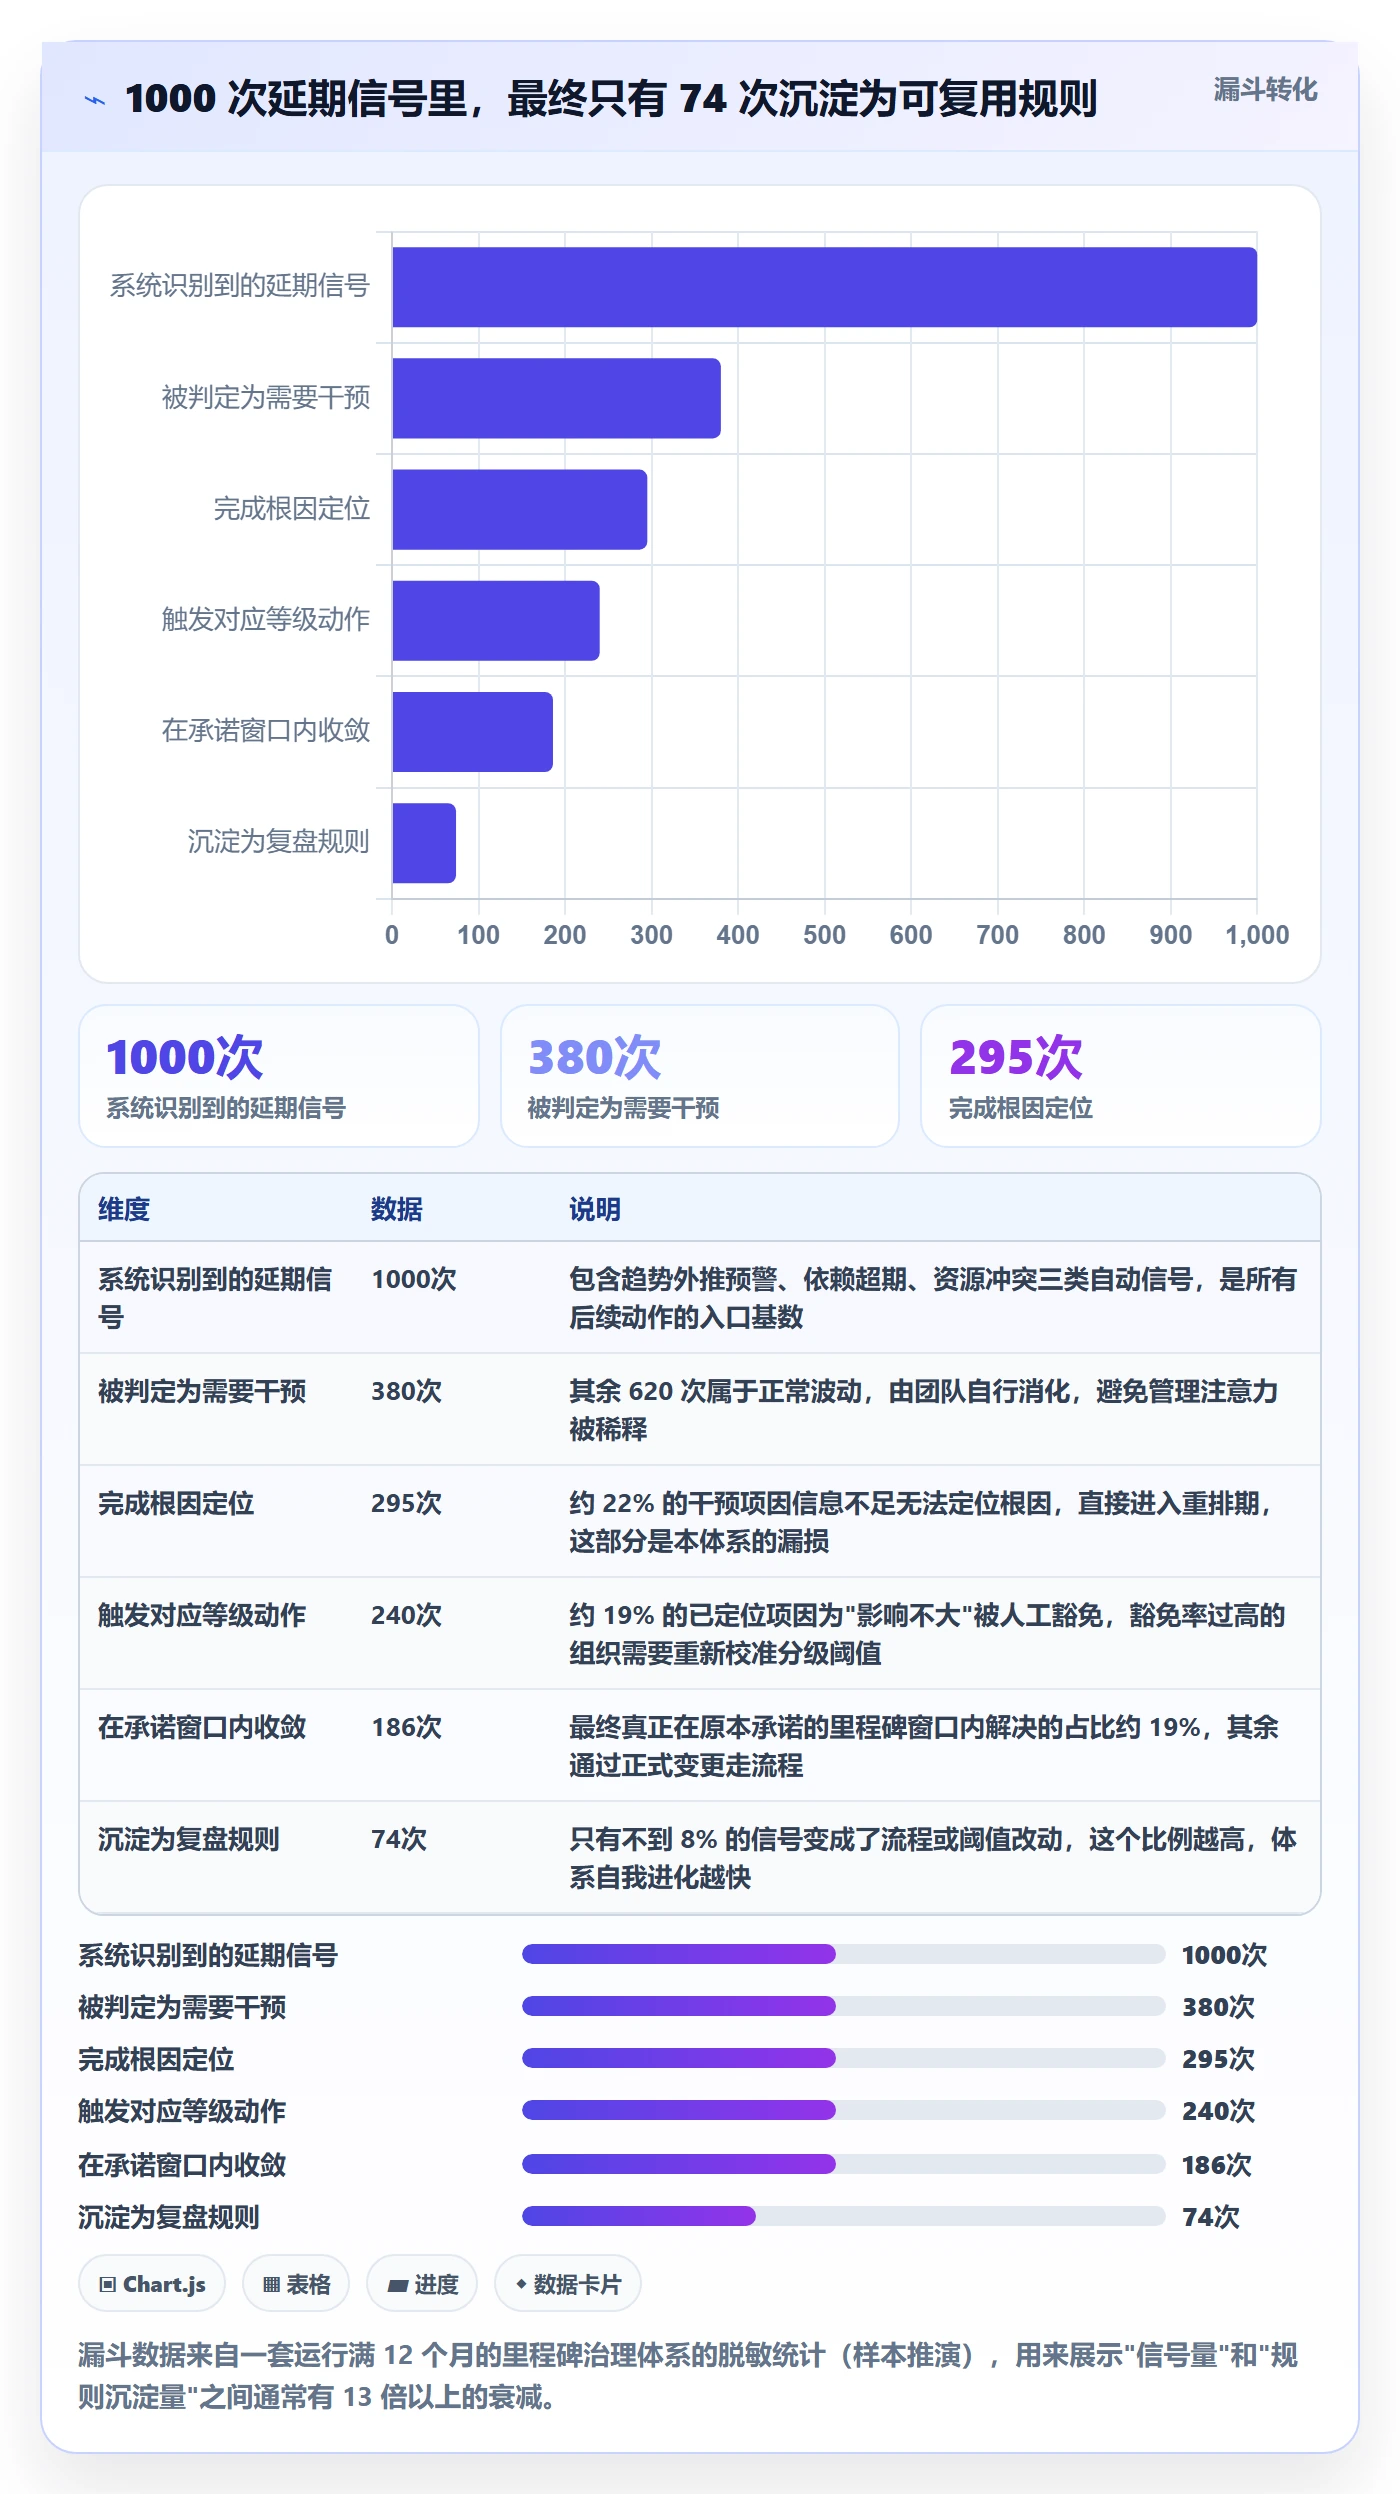Click the main title heading text

click(x=611, y=99)
